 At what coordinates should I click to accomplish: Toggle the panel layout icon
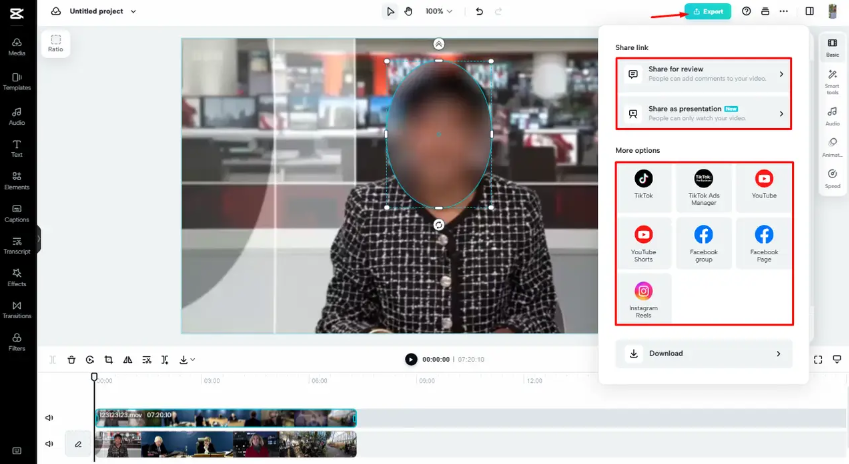click(809, 11)
